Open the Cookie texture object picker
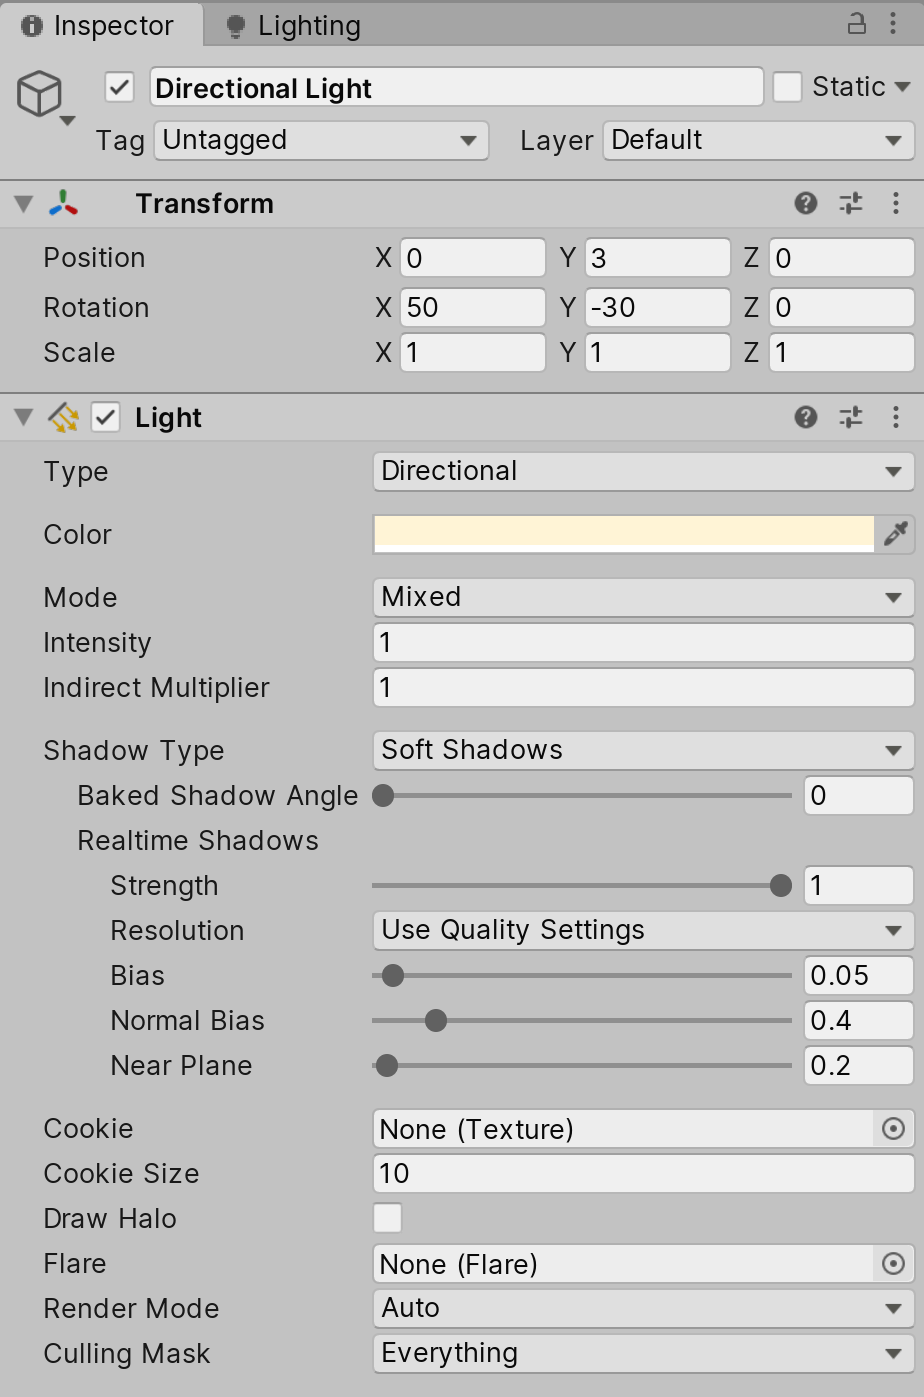The height and width of the screenshot is (1397, 924). point(893,1129)
